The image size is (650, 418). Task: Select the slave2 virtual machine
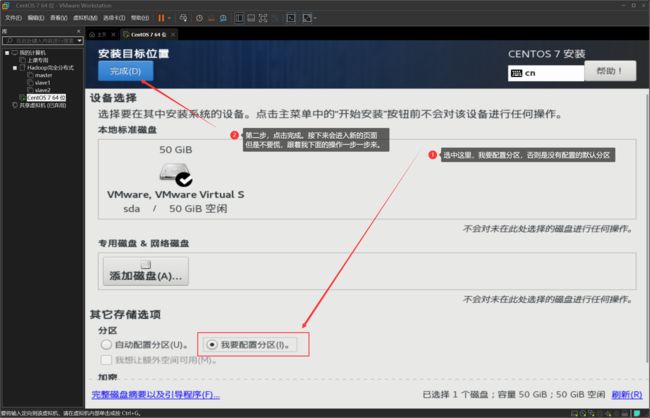pyautogui.click(x=43, y=90)
